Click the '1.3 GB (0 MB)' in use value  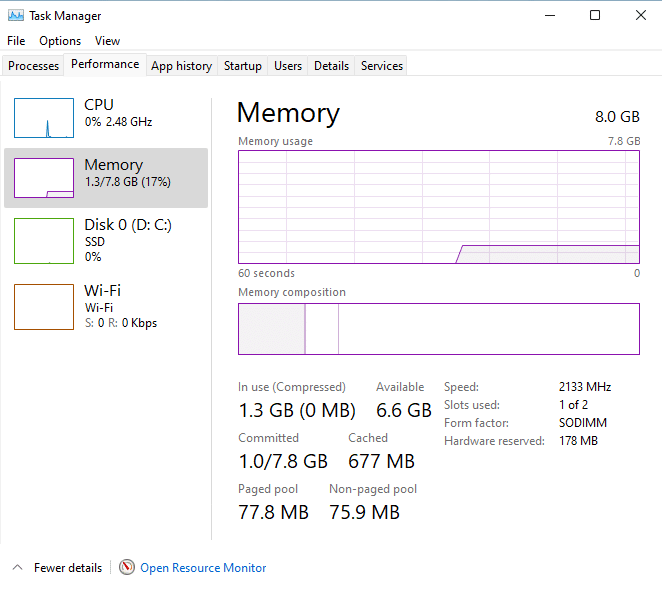point(297,410)
